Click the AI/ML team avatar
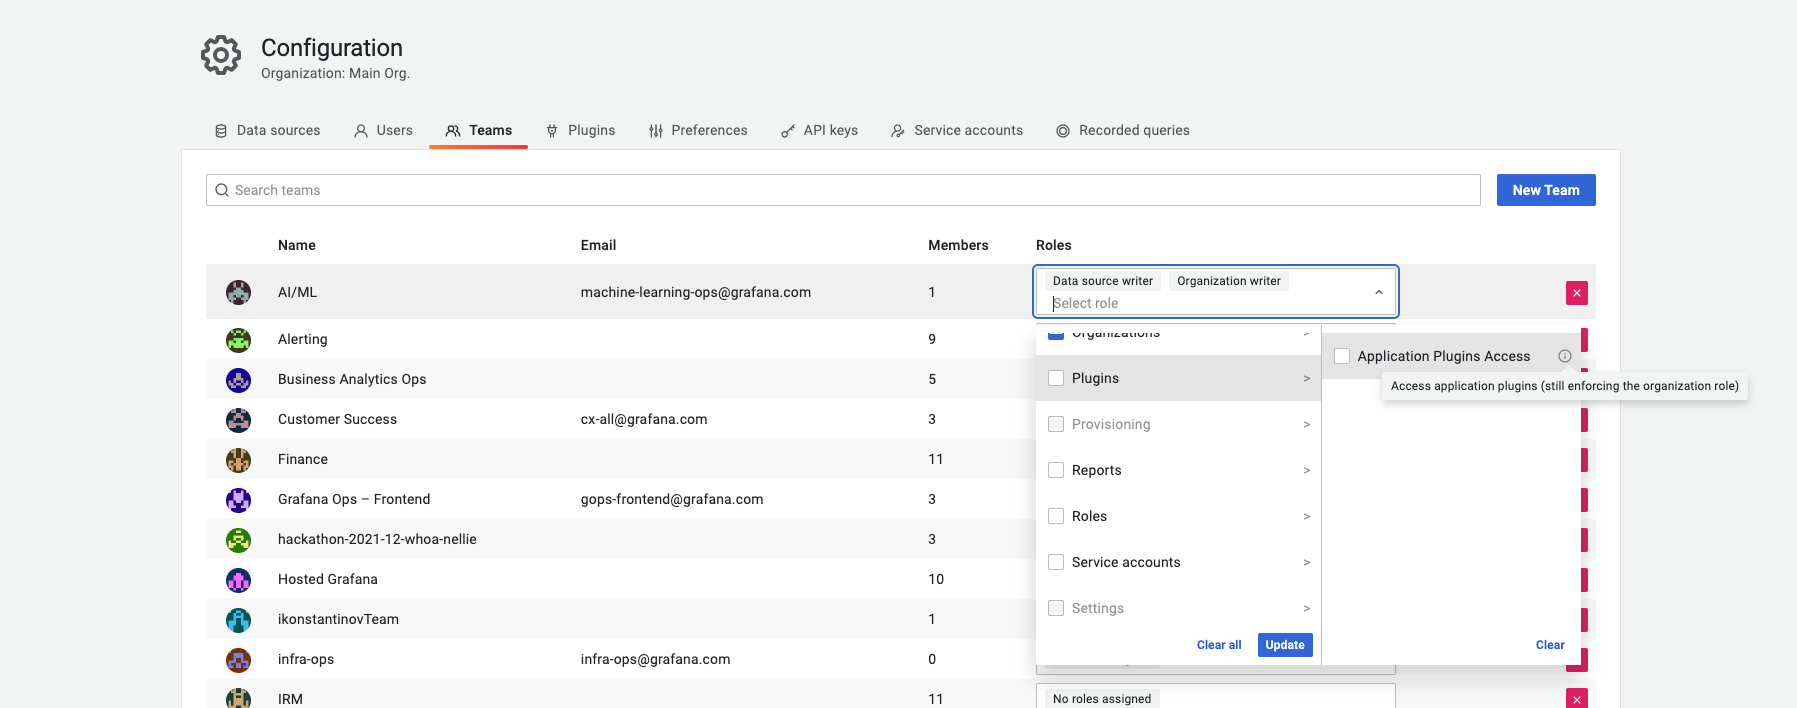1797x708 pixels. 238,292
